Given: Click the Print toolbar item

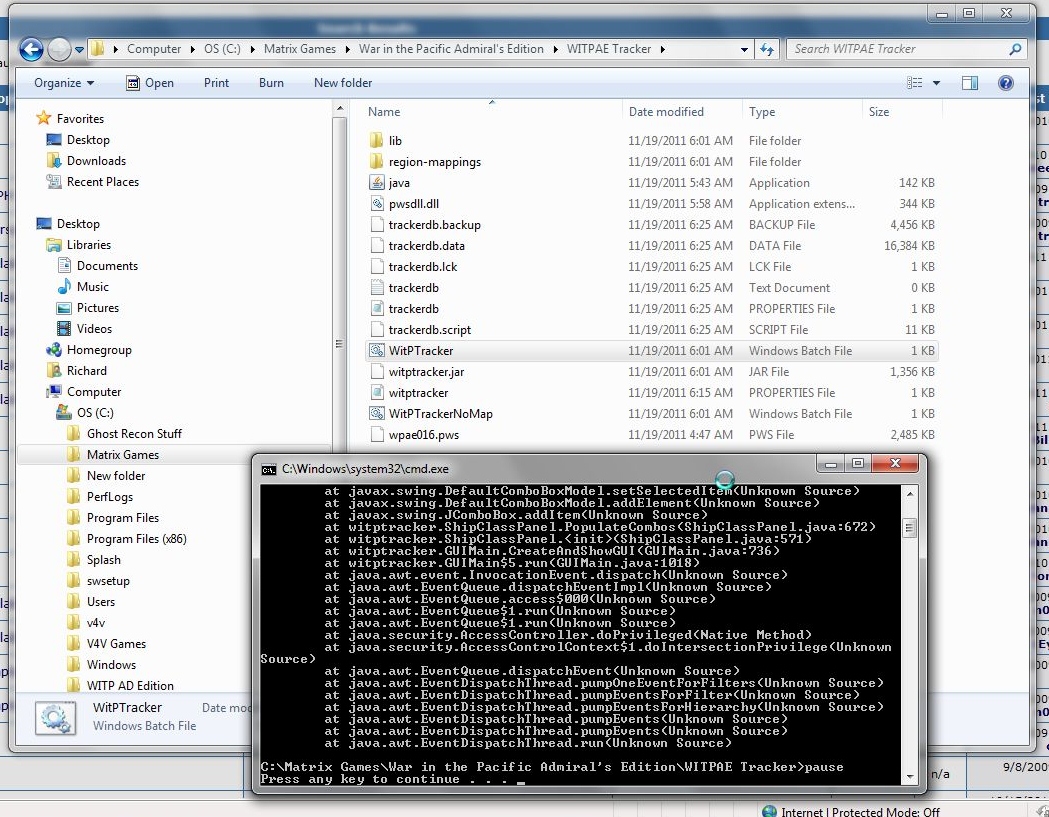Looking at the screenshot, I should click(216, 83).
